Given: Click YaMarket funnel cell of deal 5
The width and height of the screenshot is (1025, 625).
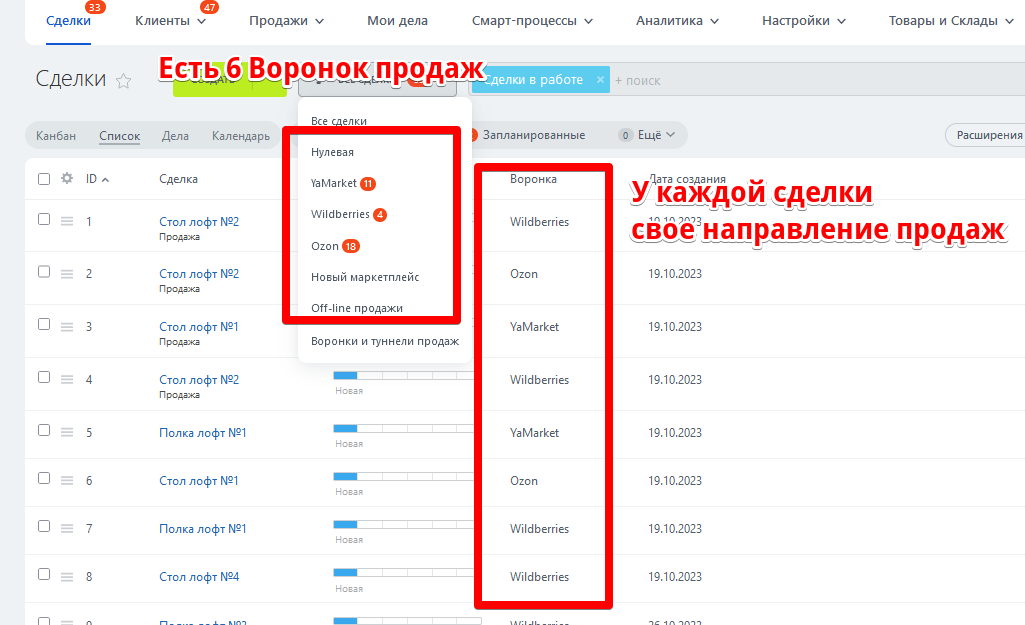Looking at the screenshot, I should 534,433.
